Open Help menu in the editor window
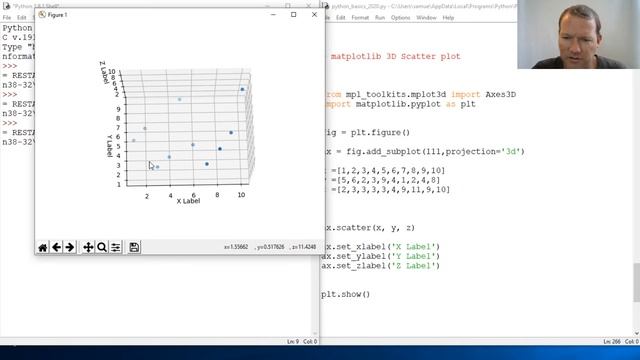640x360 pixels. coord(448,18)
